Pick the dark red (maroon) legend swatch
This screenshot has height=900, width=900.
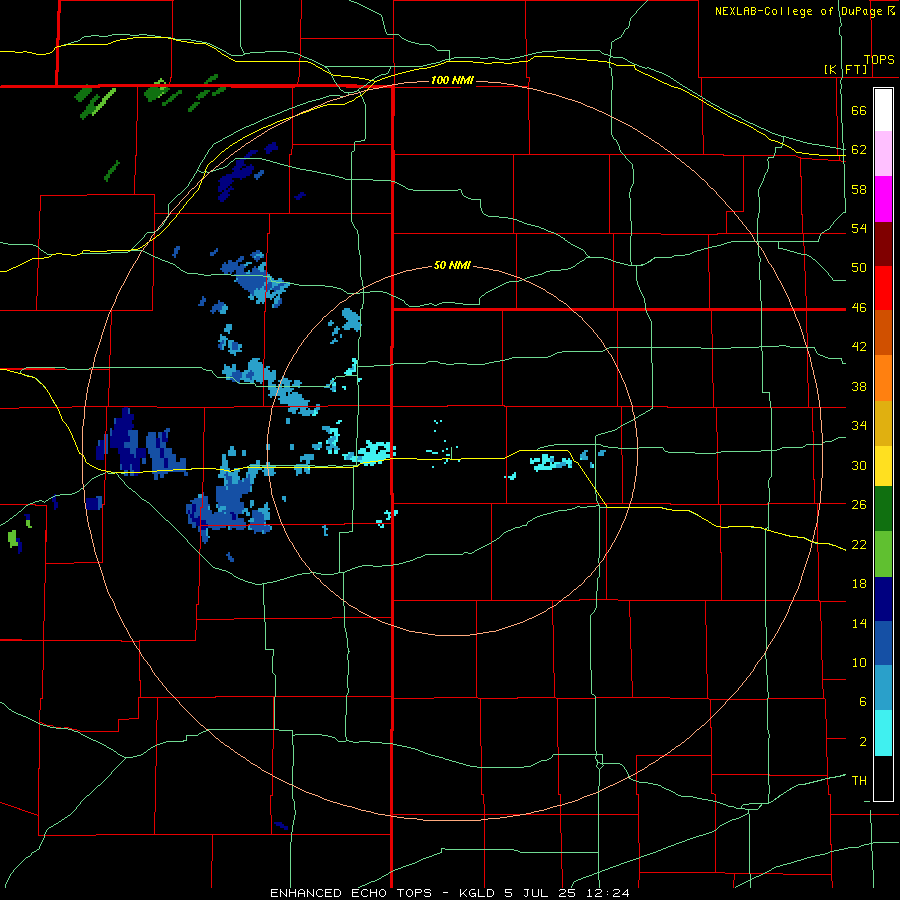883,243
